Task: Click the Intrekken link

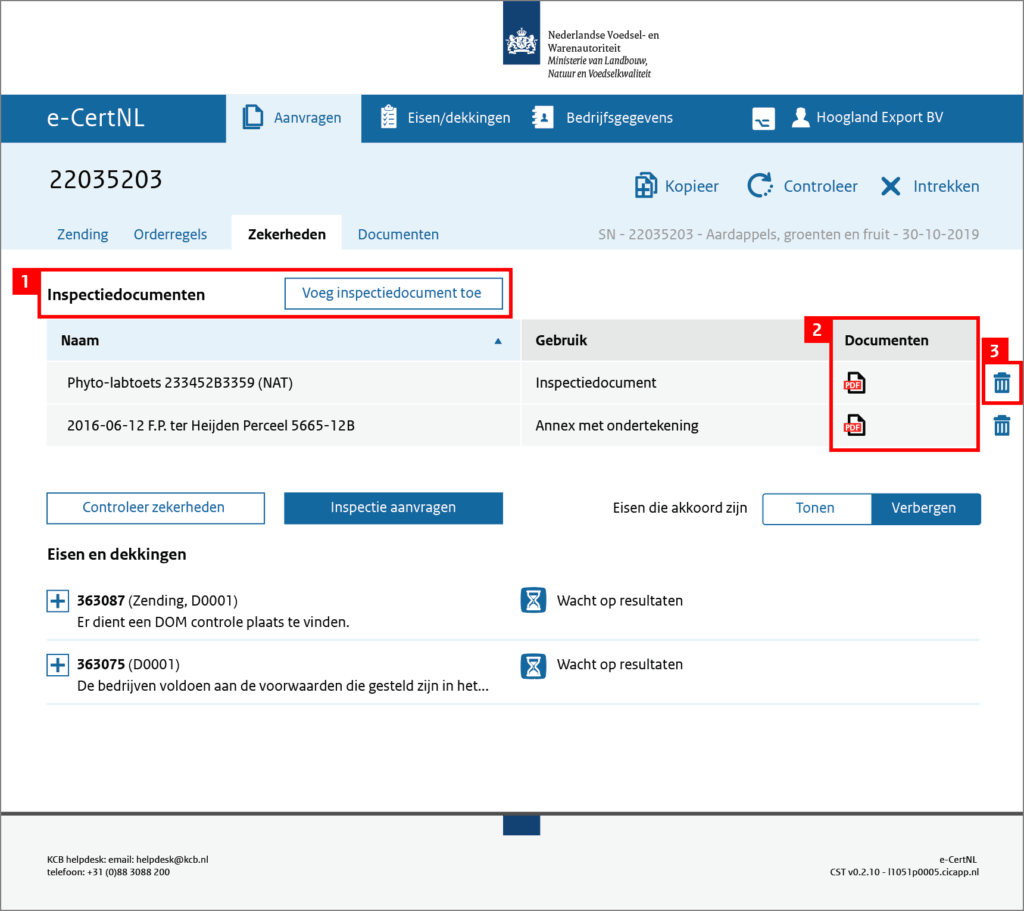Action: pos(946,186)
